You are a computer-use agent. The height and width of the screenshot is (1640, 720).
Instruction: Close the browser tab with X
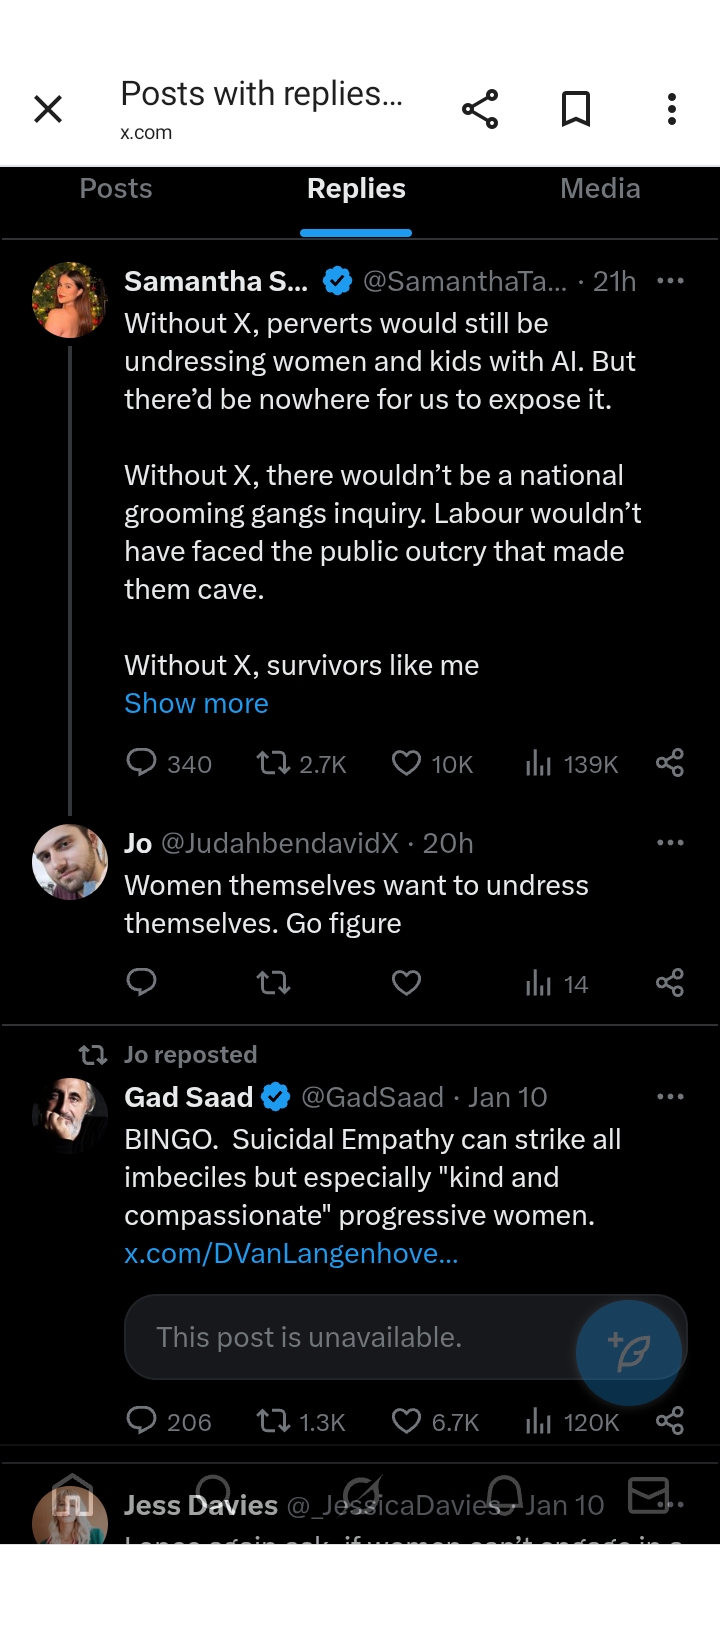pos(48,109)
